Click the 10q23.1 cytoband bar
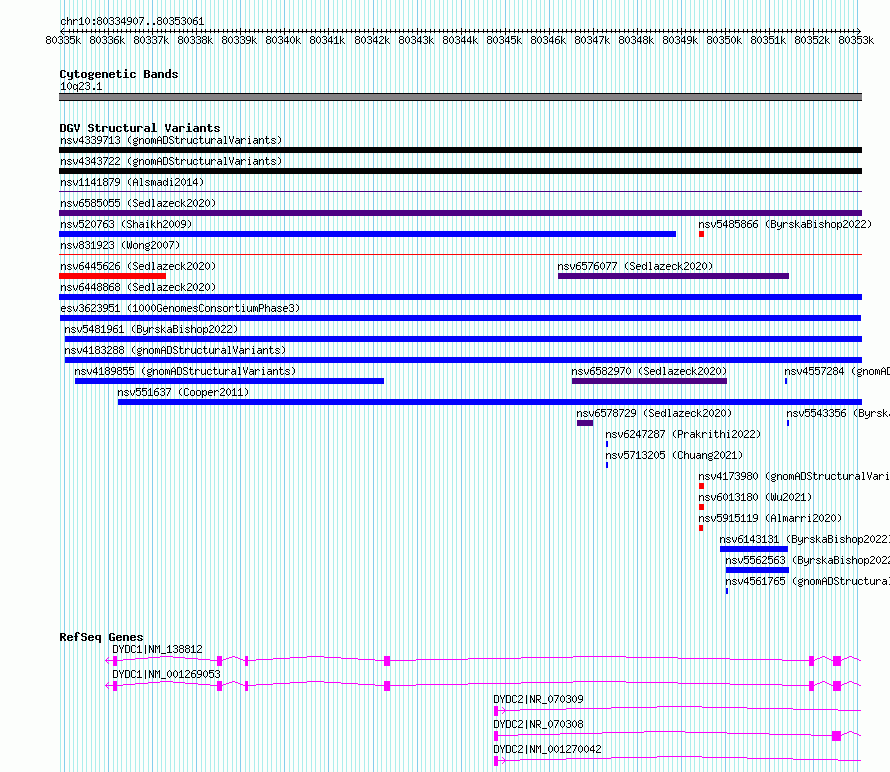Image resolution: width=890 pixels, height=772 pixels. (x=460, y=97)
